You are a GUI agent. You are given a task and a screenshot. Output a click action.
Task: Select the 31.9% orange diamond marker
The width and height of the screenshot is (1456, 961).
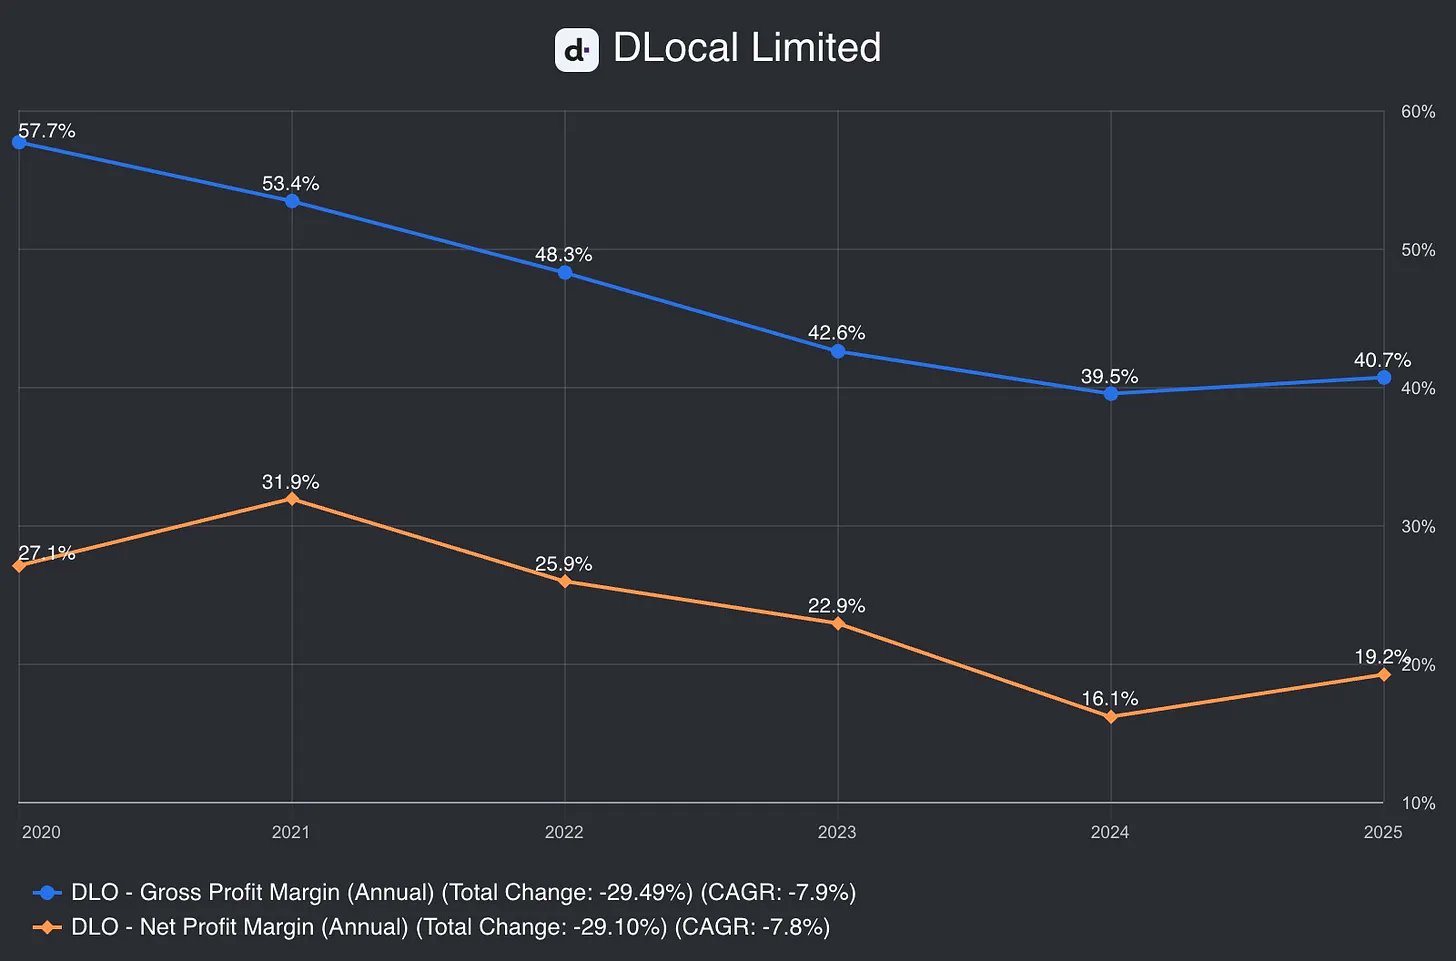pos(292,498)
